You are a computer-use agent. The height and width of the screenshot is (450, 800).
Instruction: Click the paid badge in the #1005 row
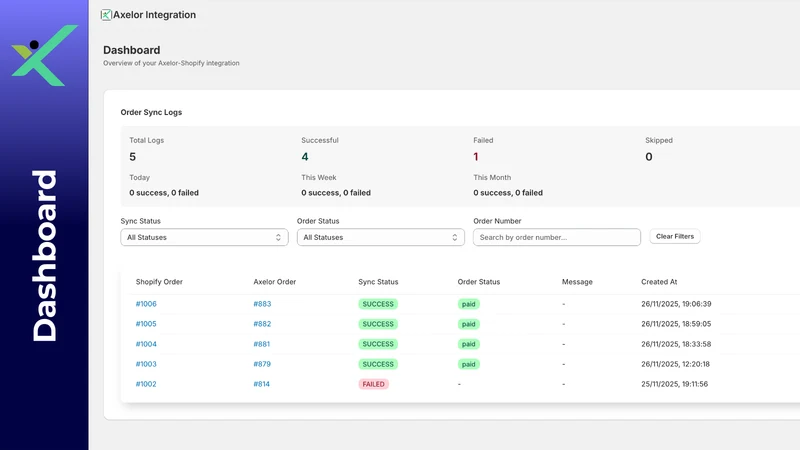[468, 324]
